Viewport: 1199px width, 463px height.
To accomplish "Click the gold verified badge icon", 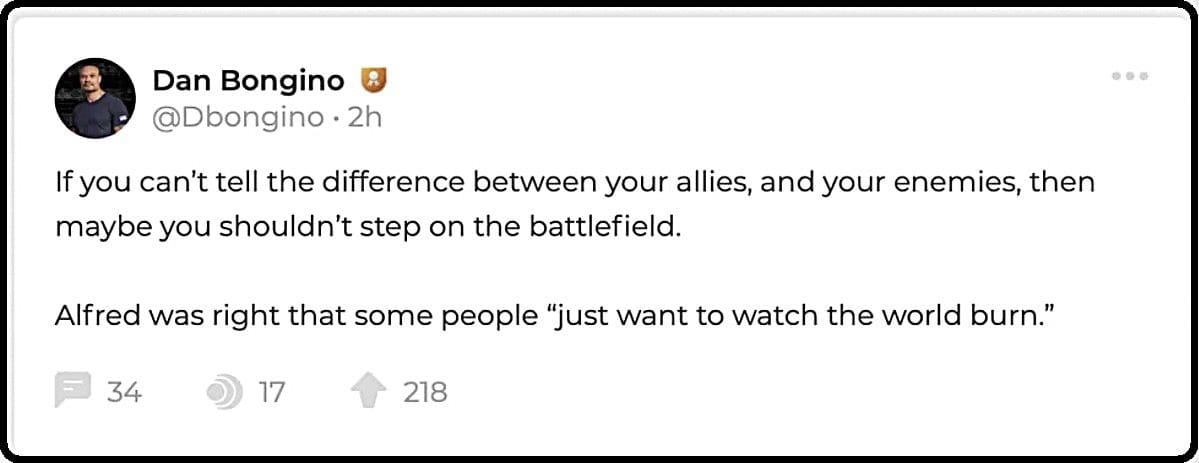I will coord(373,80).
